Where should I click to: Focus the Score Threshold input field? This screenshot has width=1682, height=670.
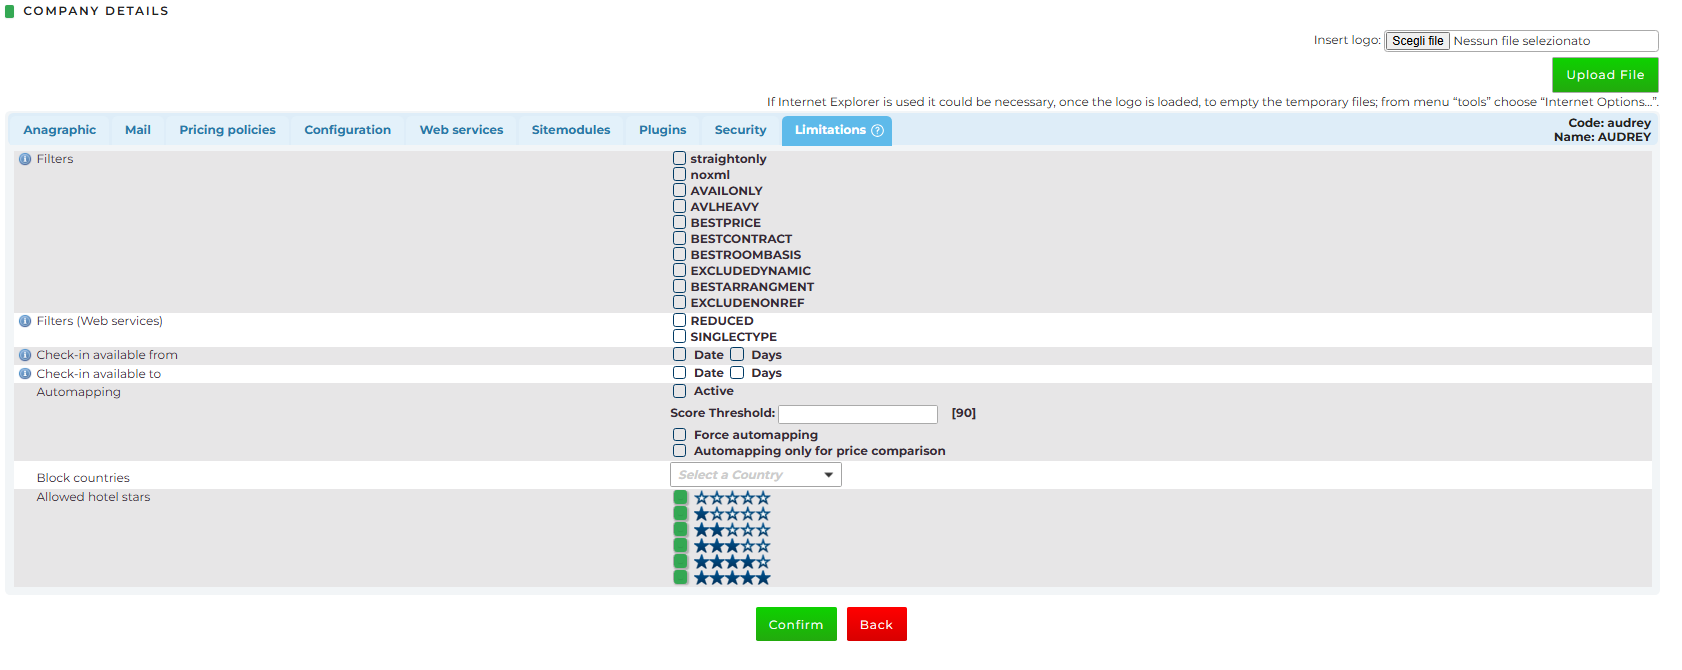click(858, 414)
